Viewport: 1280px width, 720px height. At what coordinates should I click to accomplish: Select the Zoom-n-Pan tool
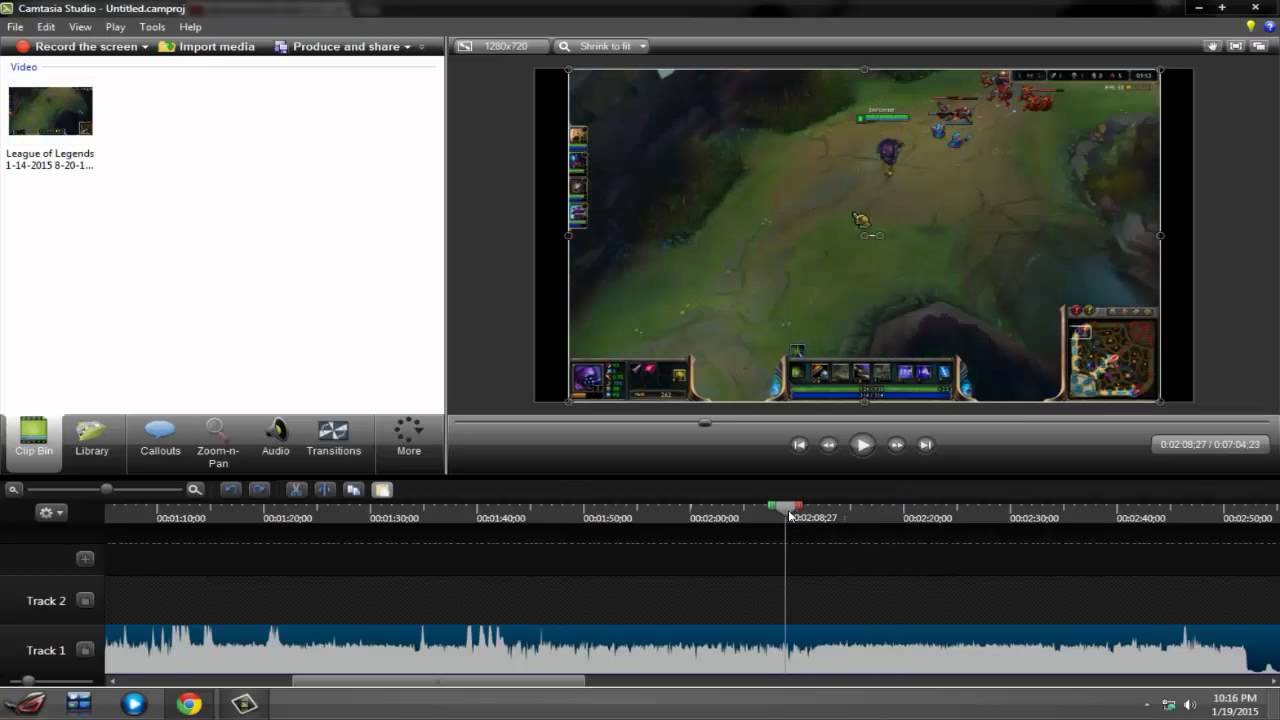[218, 443]
